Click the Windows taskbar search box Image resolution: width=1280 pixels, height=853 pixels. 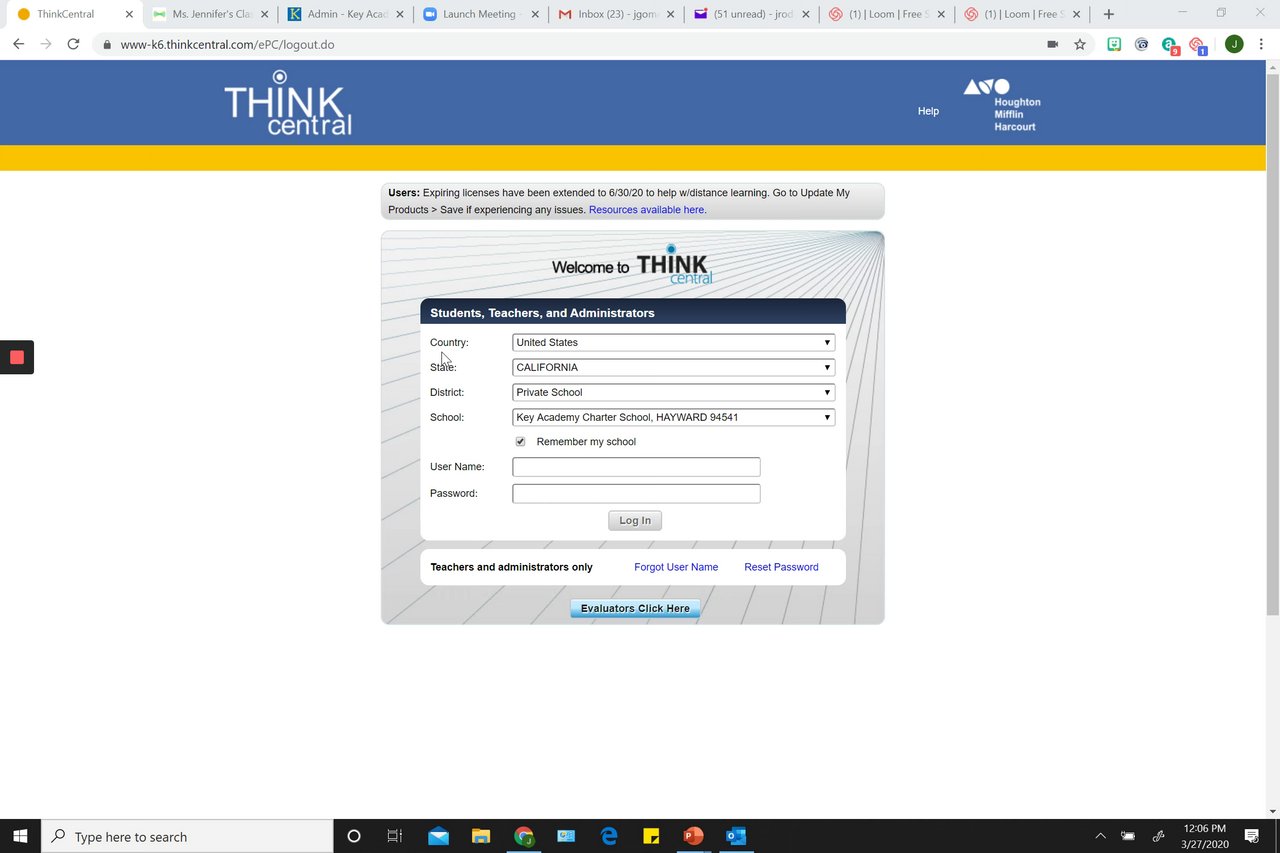click(x=187, y=836)
